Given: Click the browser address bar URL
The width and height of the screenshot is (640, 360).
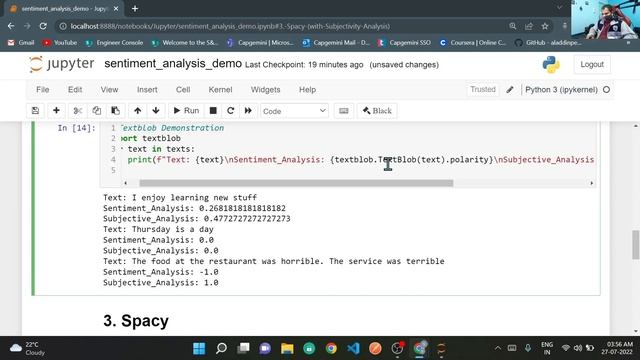Looking at the screenshot, I should click(x=230, y=26).
